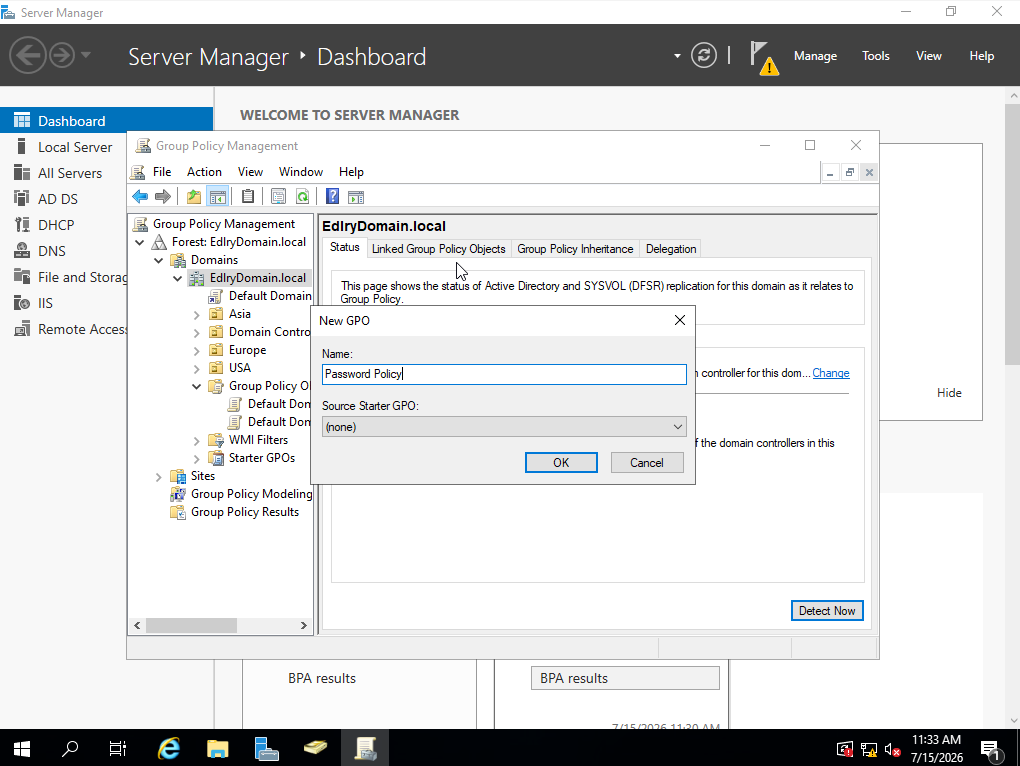The image size is (1020, 766).
Task: Click the clipboard toolbar icon
Action: point(248,196)
